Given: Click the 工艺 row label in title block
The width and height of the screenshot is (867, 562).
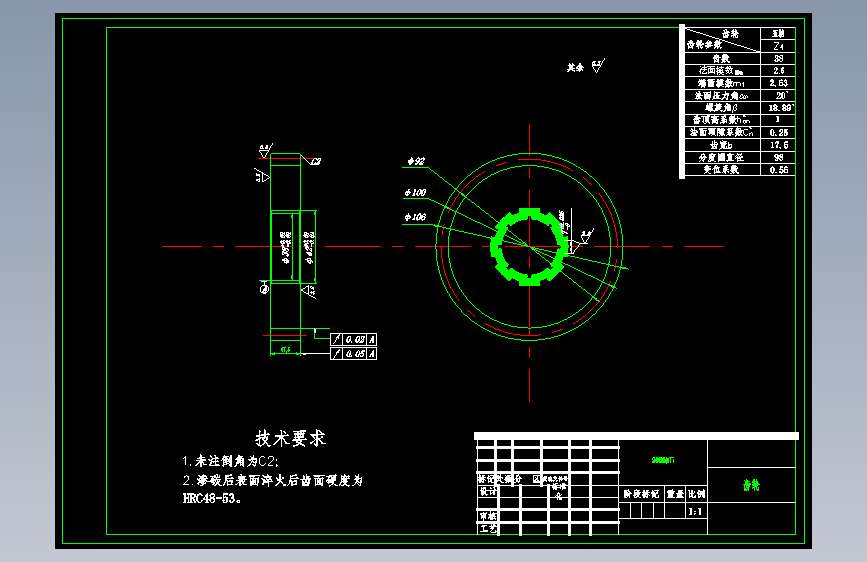Looking at the screenshot, I should 488,529.
